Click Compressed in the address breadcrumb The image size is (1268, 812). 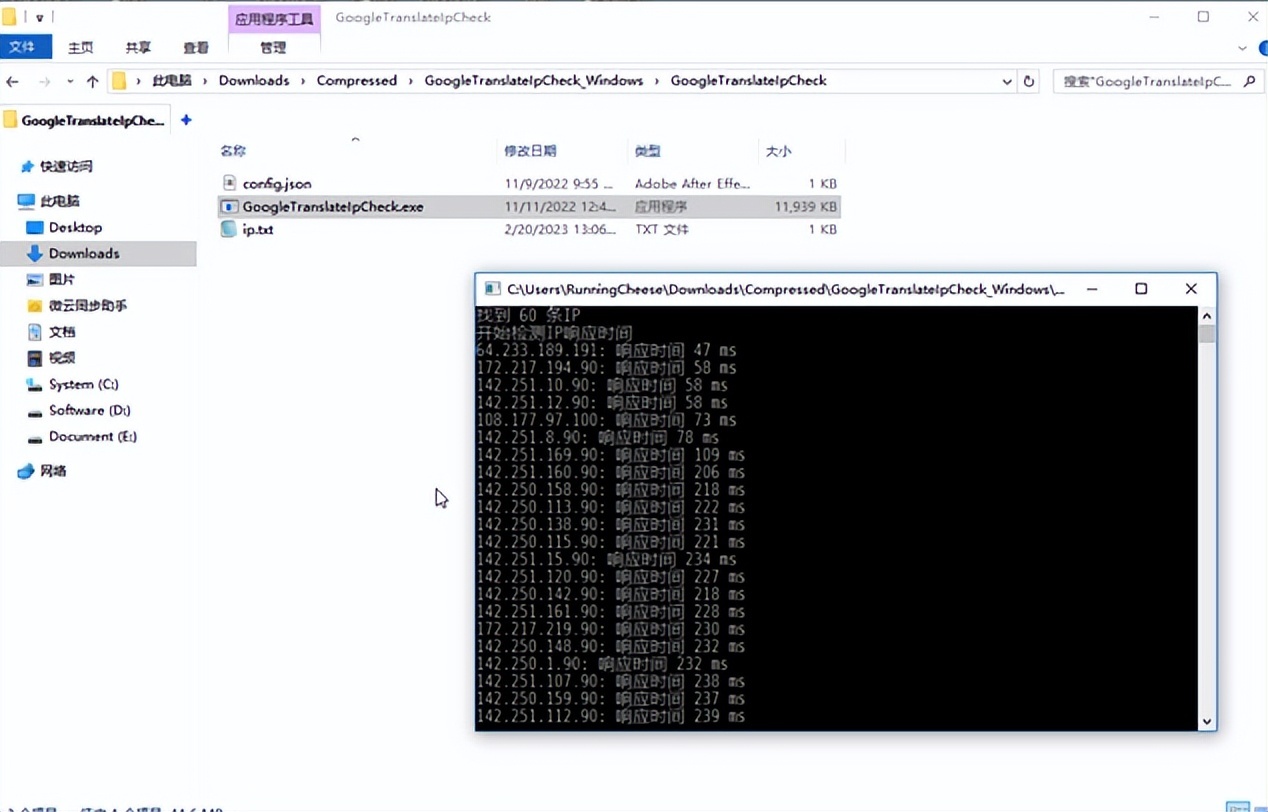(x=357, y=81)
